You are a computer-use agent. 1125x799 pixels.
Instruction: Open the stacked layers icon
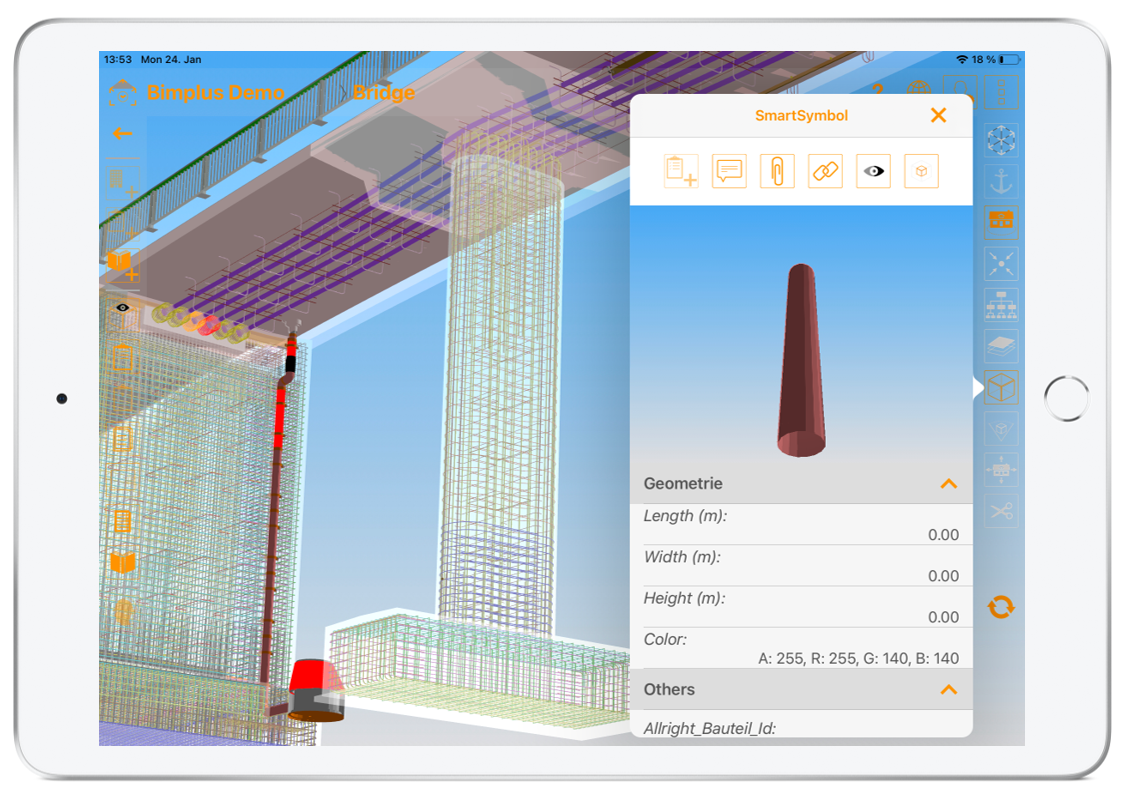click(1001, 346)
